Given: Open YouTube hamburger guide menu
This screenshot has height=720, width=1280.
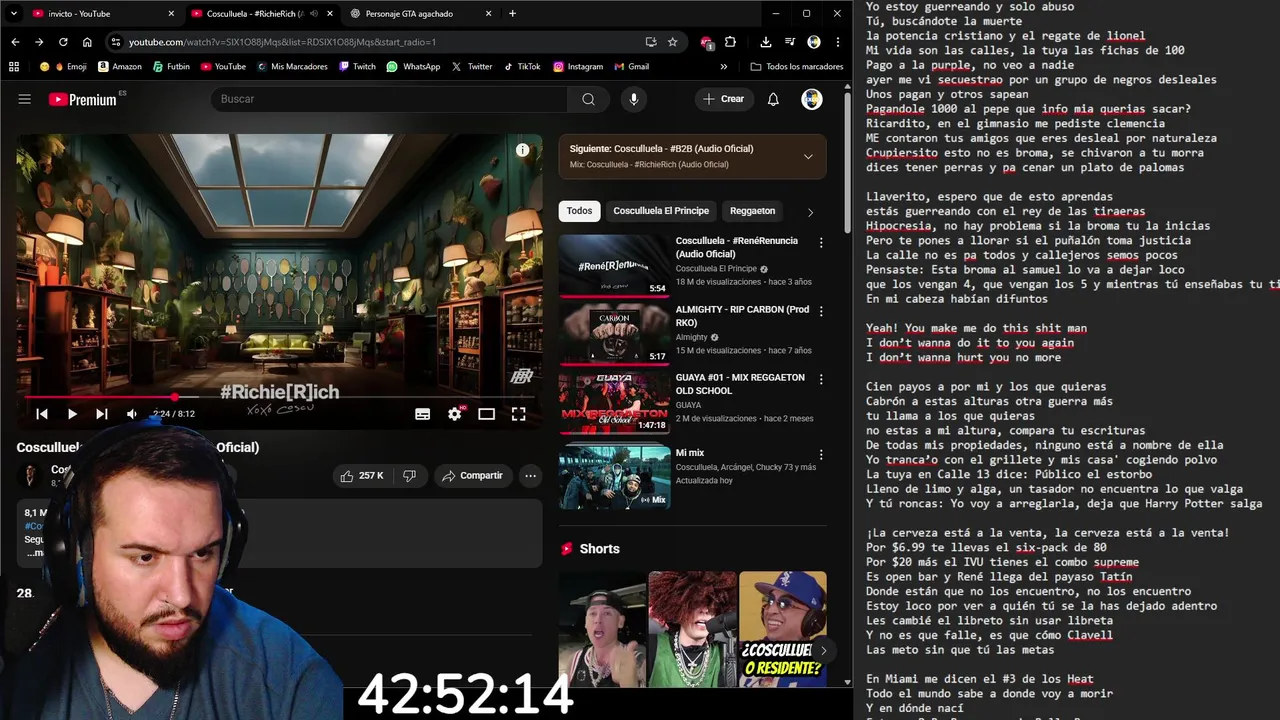Looking at the screenshot, I should click(25, 99).
